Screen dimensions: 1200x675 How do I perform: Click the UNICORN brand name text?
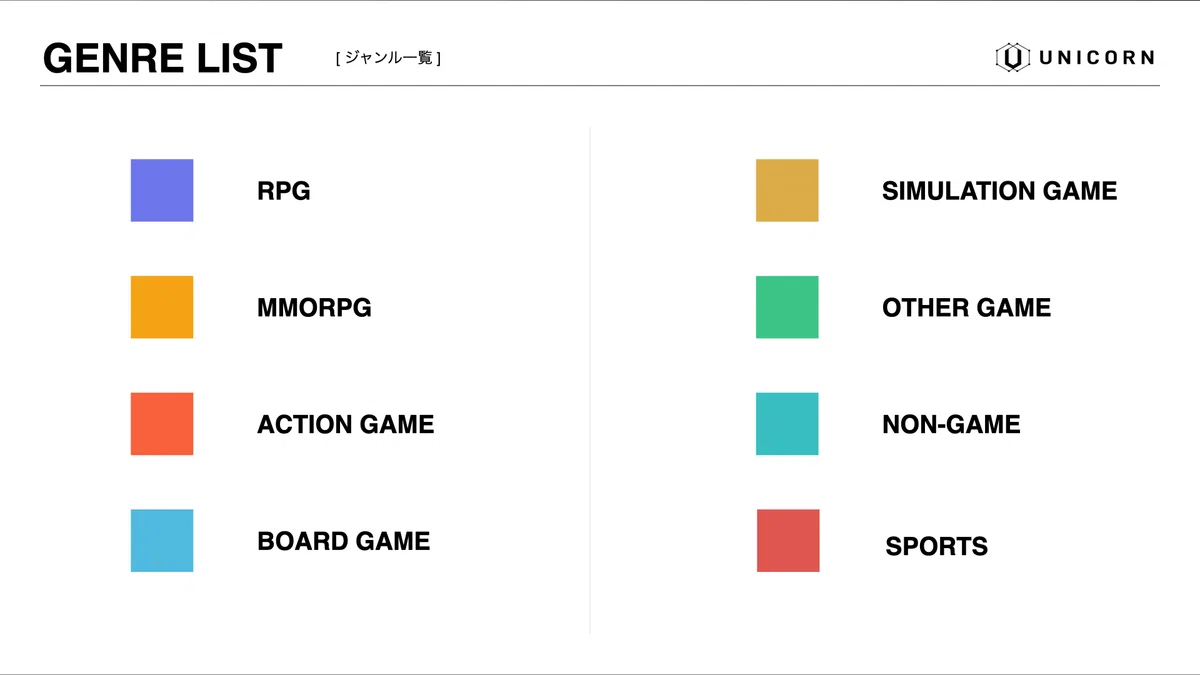tap(1096, 58)
